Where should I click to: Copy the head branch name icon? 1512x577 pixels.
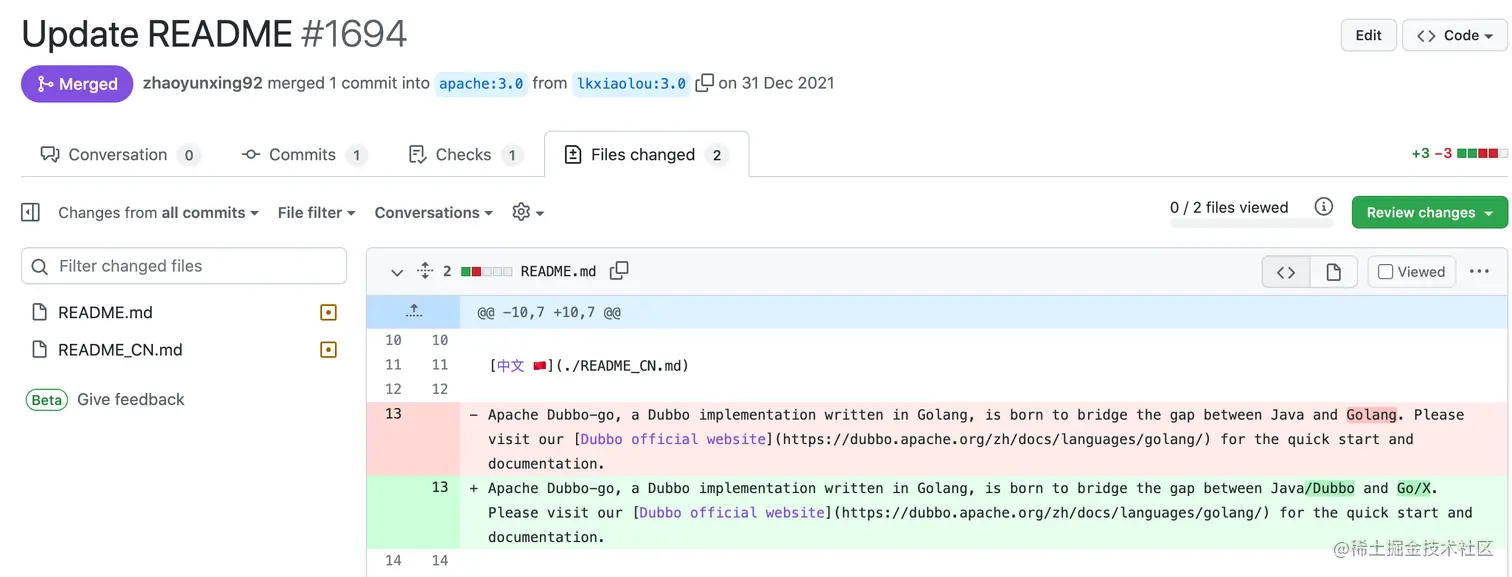(x=704, y=83)
